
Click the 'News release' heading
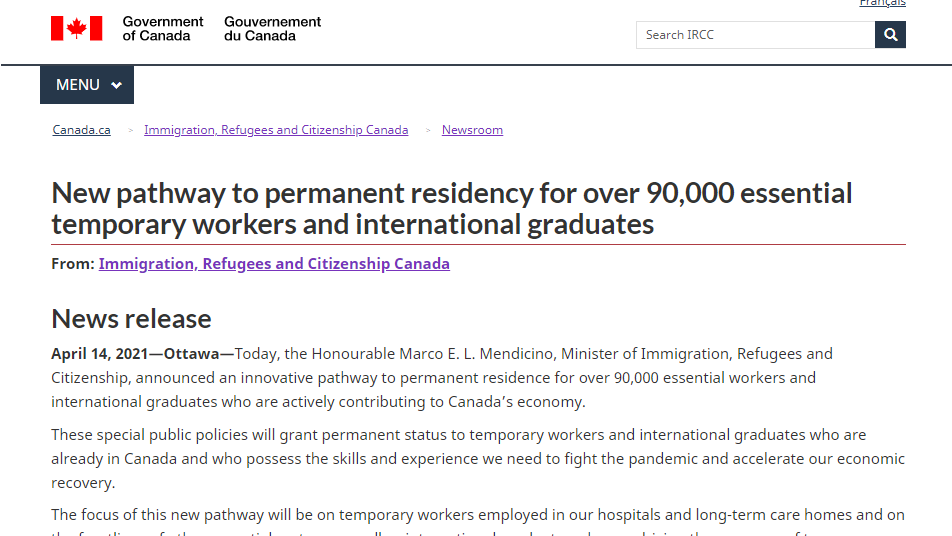131,319
